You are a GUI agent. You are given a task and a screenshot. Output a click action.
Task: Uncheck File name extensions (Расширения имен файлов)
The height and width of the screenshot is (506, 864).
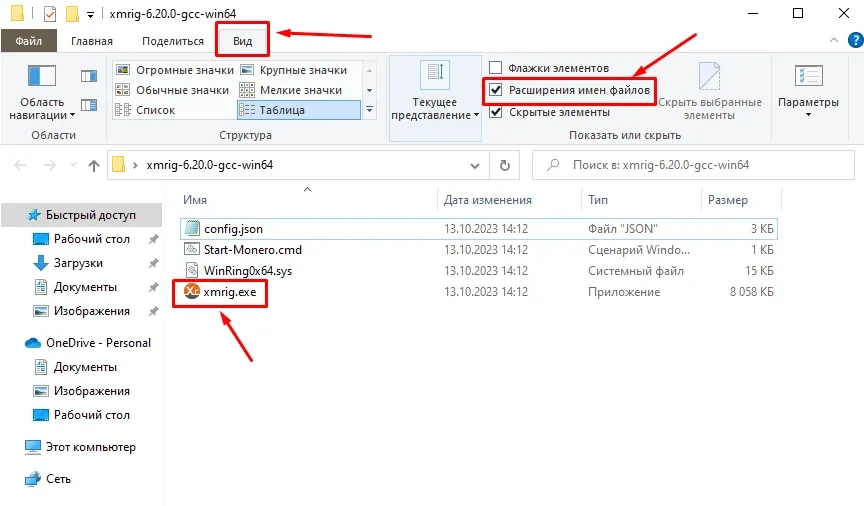coord(496,90)
